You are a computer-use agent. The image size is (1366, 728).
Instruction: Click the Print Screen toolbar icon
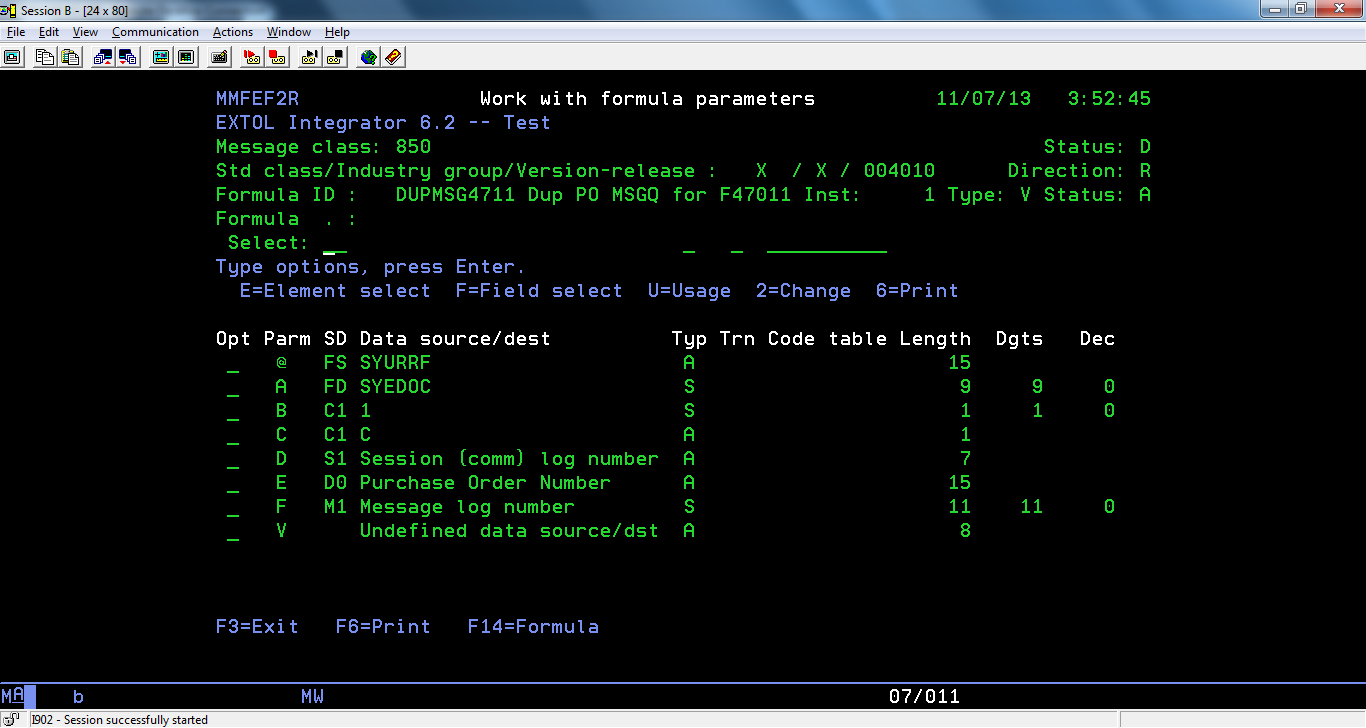coord(12,57)
